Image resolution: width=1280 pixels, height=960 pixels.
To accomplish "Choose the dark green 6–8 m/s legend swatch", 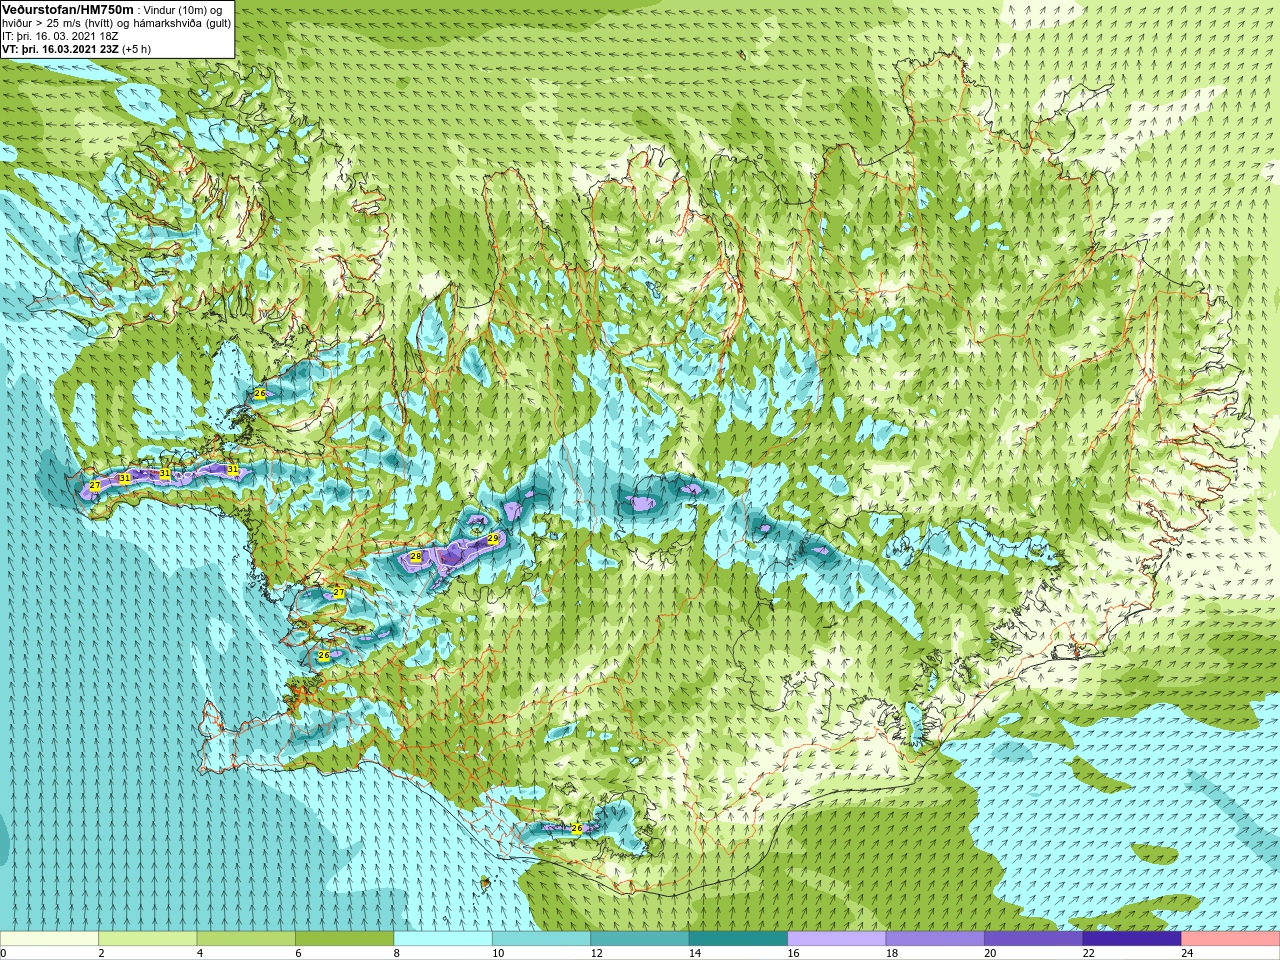I will coord(344,939).
